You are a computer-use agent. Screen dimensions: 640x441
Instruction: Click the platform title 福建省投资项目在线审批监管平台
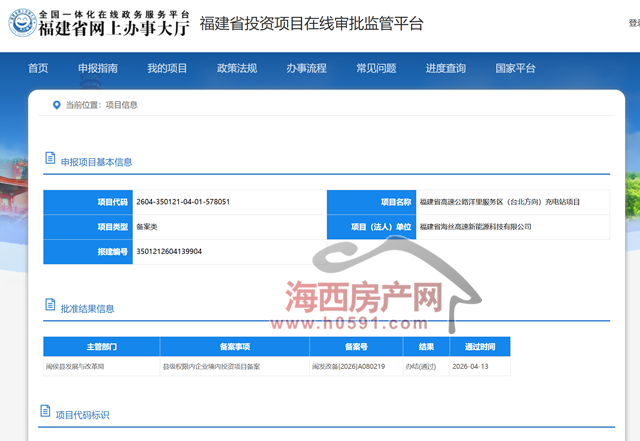tap(311, 23)
